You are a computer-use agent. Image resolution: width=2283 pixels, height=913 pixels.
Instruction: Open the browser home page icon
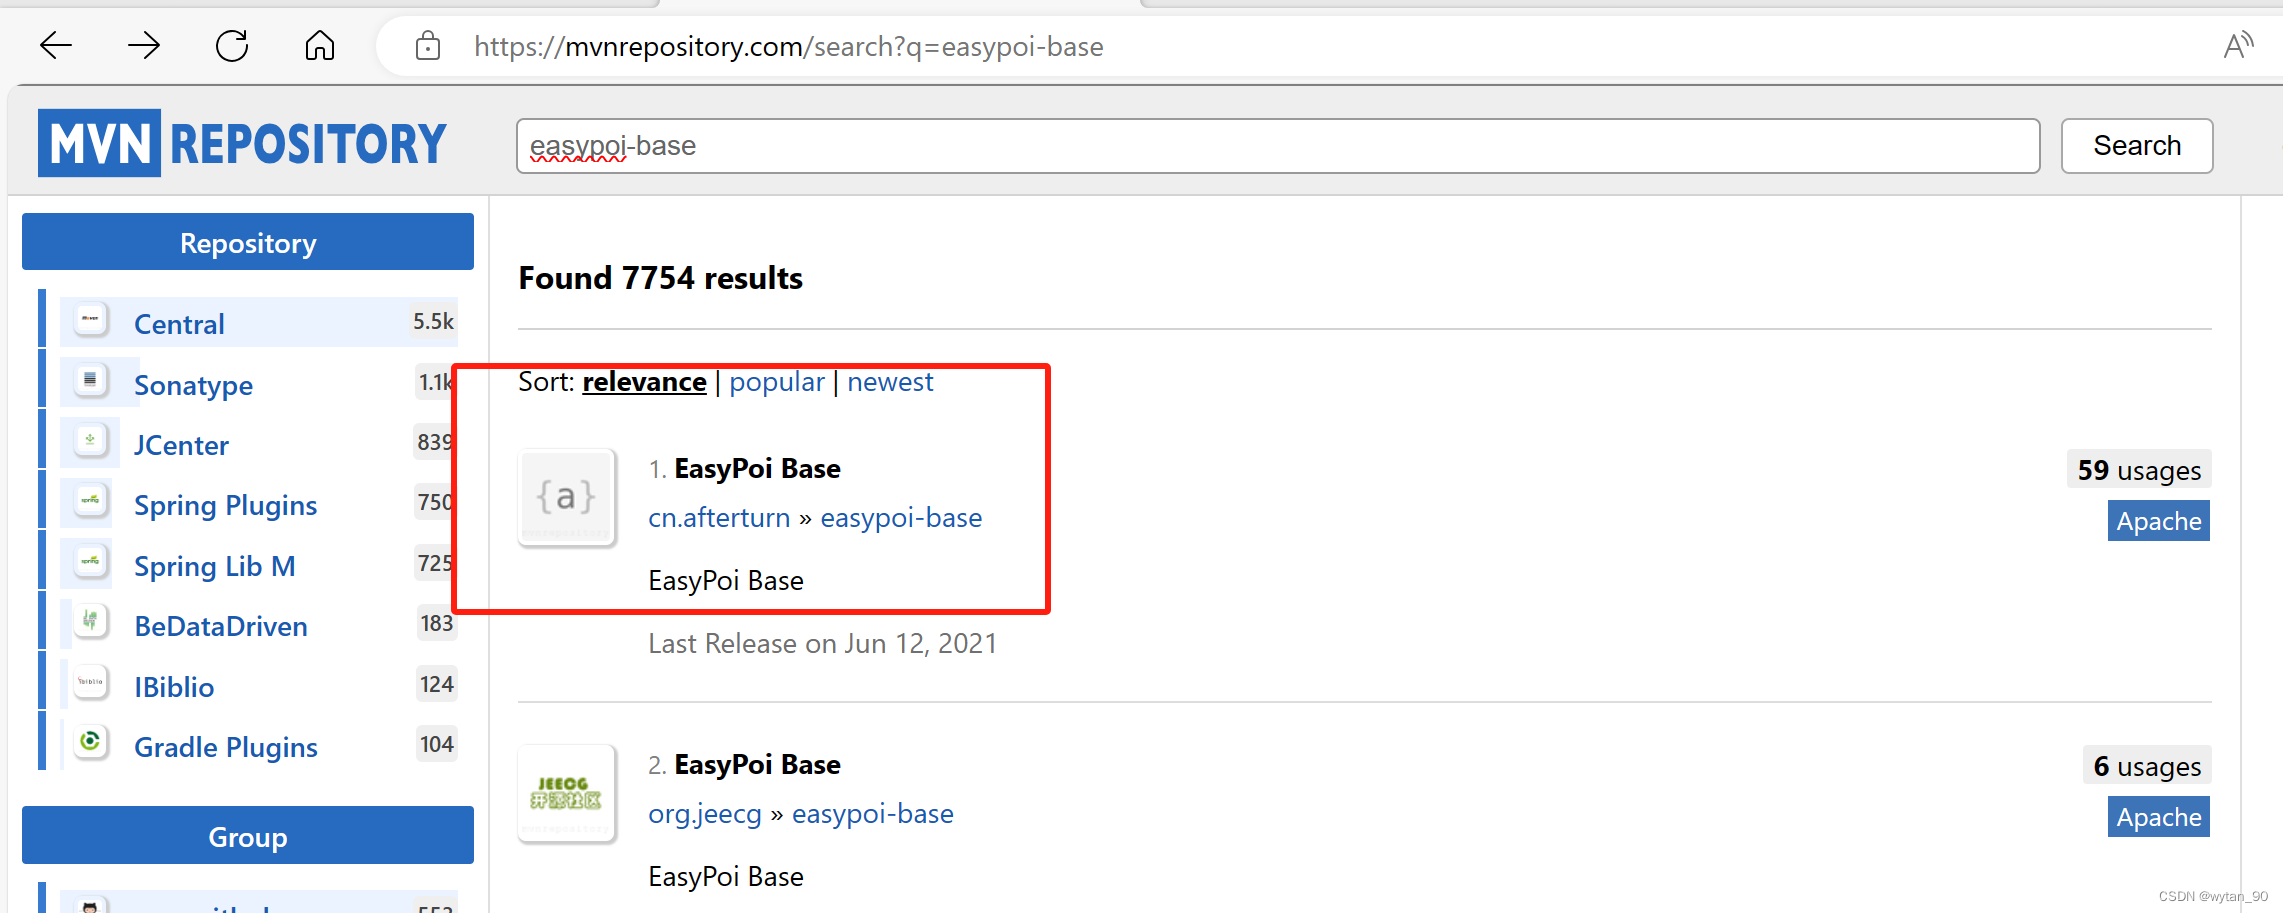320,45
